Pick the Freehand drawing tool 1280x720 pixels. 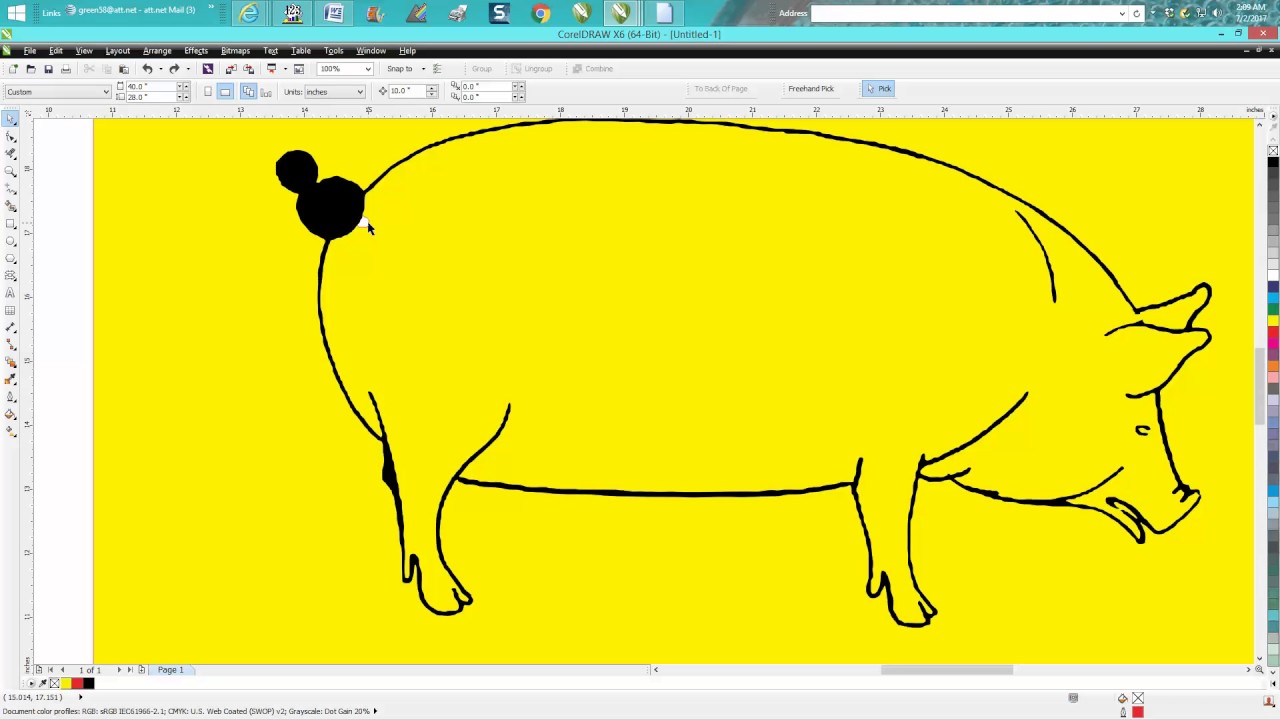(x=10, y=189)
